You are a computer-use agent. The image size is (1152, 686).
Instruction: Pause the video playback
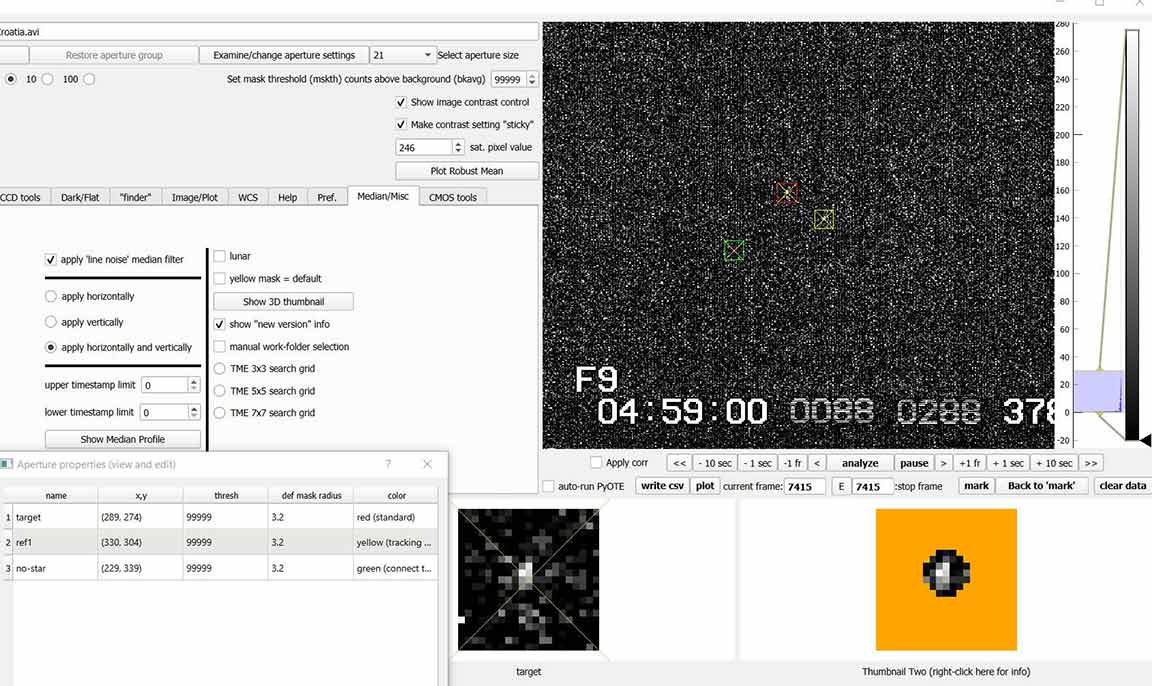coord(914,463)
